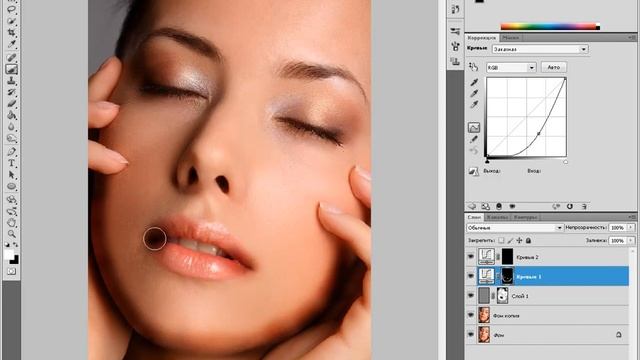The width and height of the screenshot is (640, 360).
Task: Switch to the Коррекция tab
Action: tap(482, 38)
